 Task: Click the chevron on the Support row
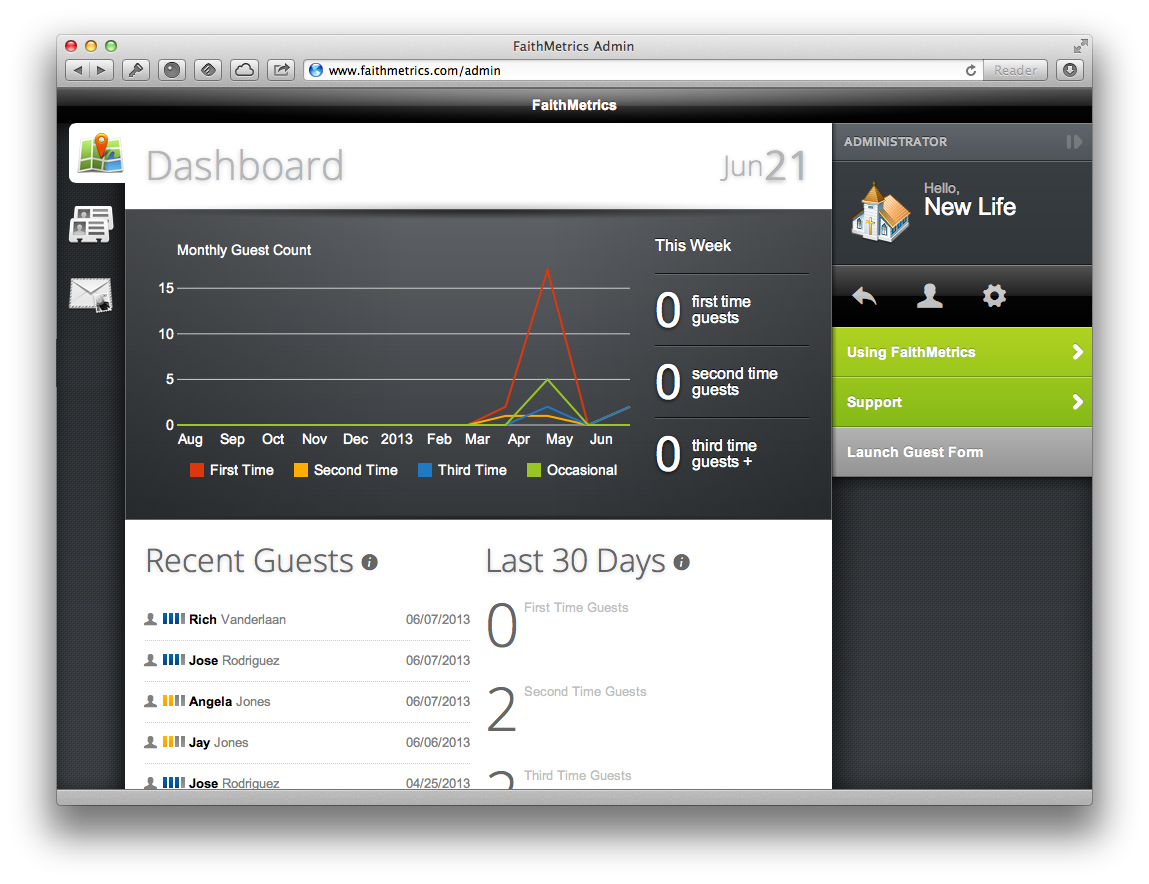click(1078, 402)
